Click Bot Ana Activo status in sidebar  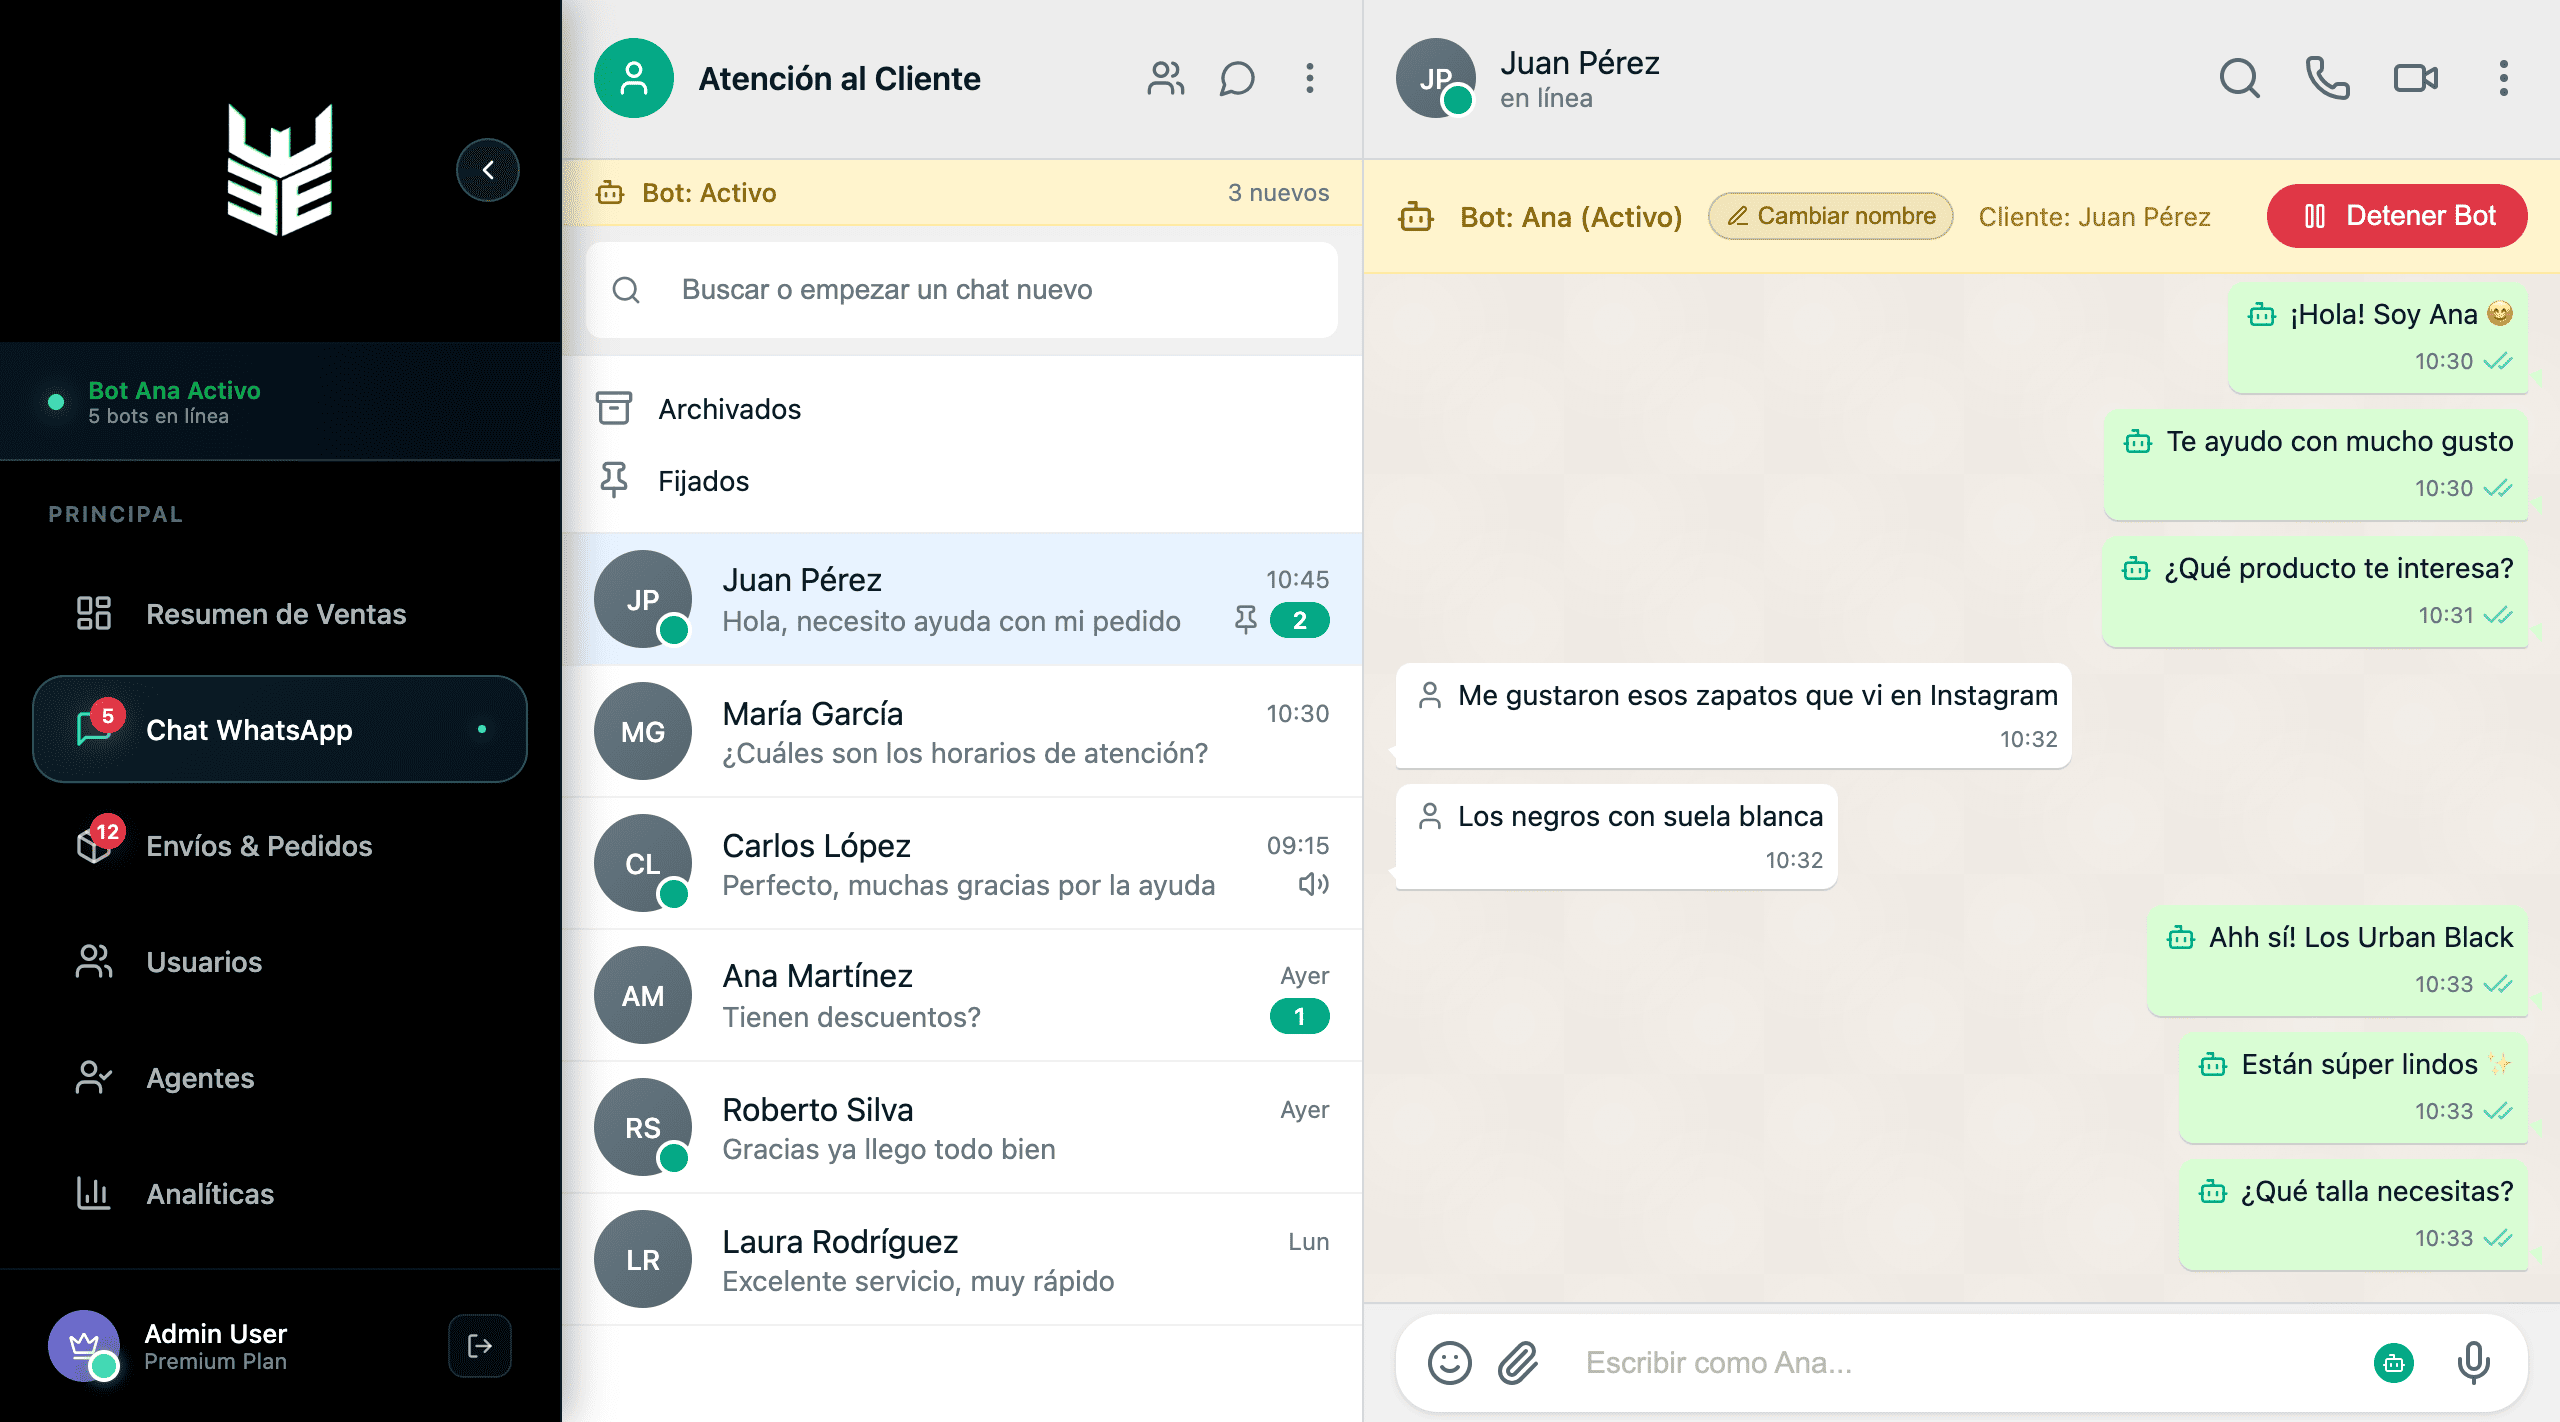click(280, 402)
